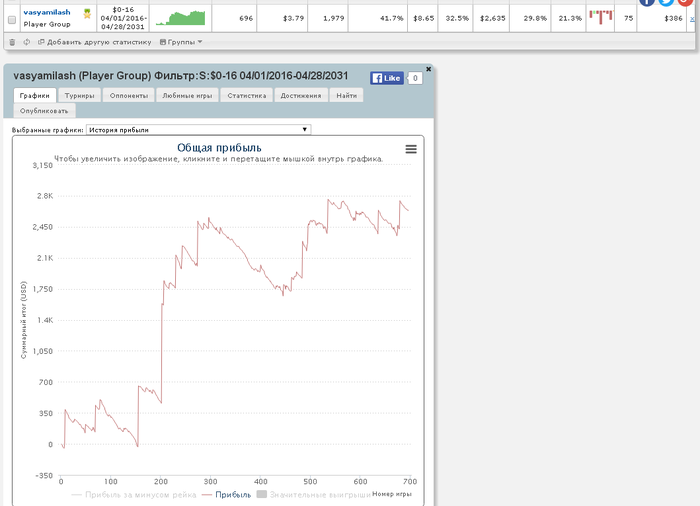
Task: Click 'Добавить другую статистику' button
Action: 95,42
